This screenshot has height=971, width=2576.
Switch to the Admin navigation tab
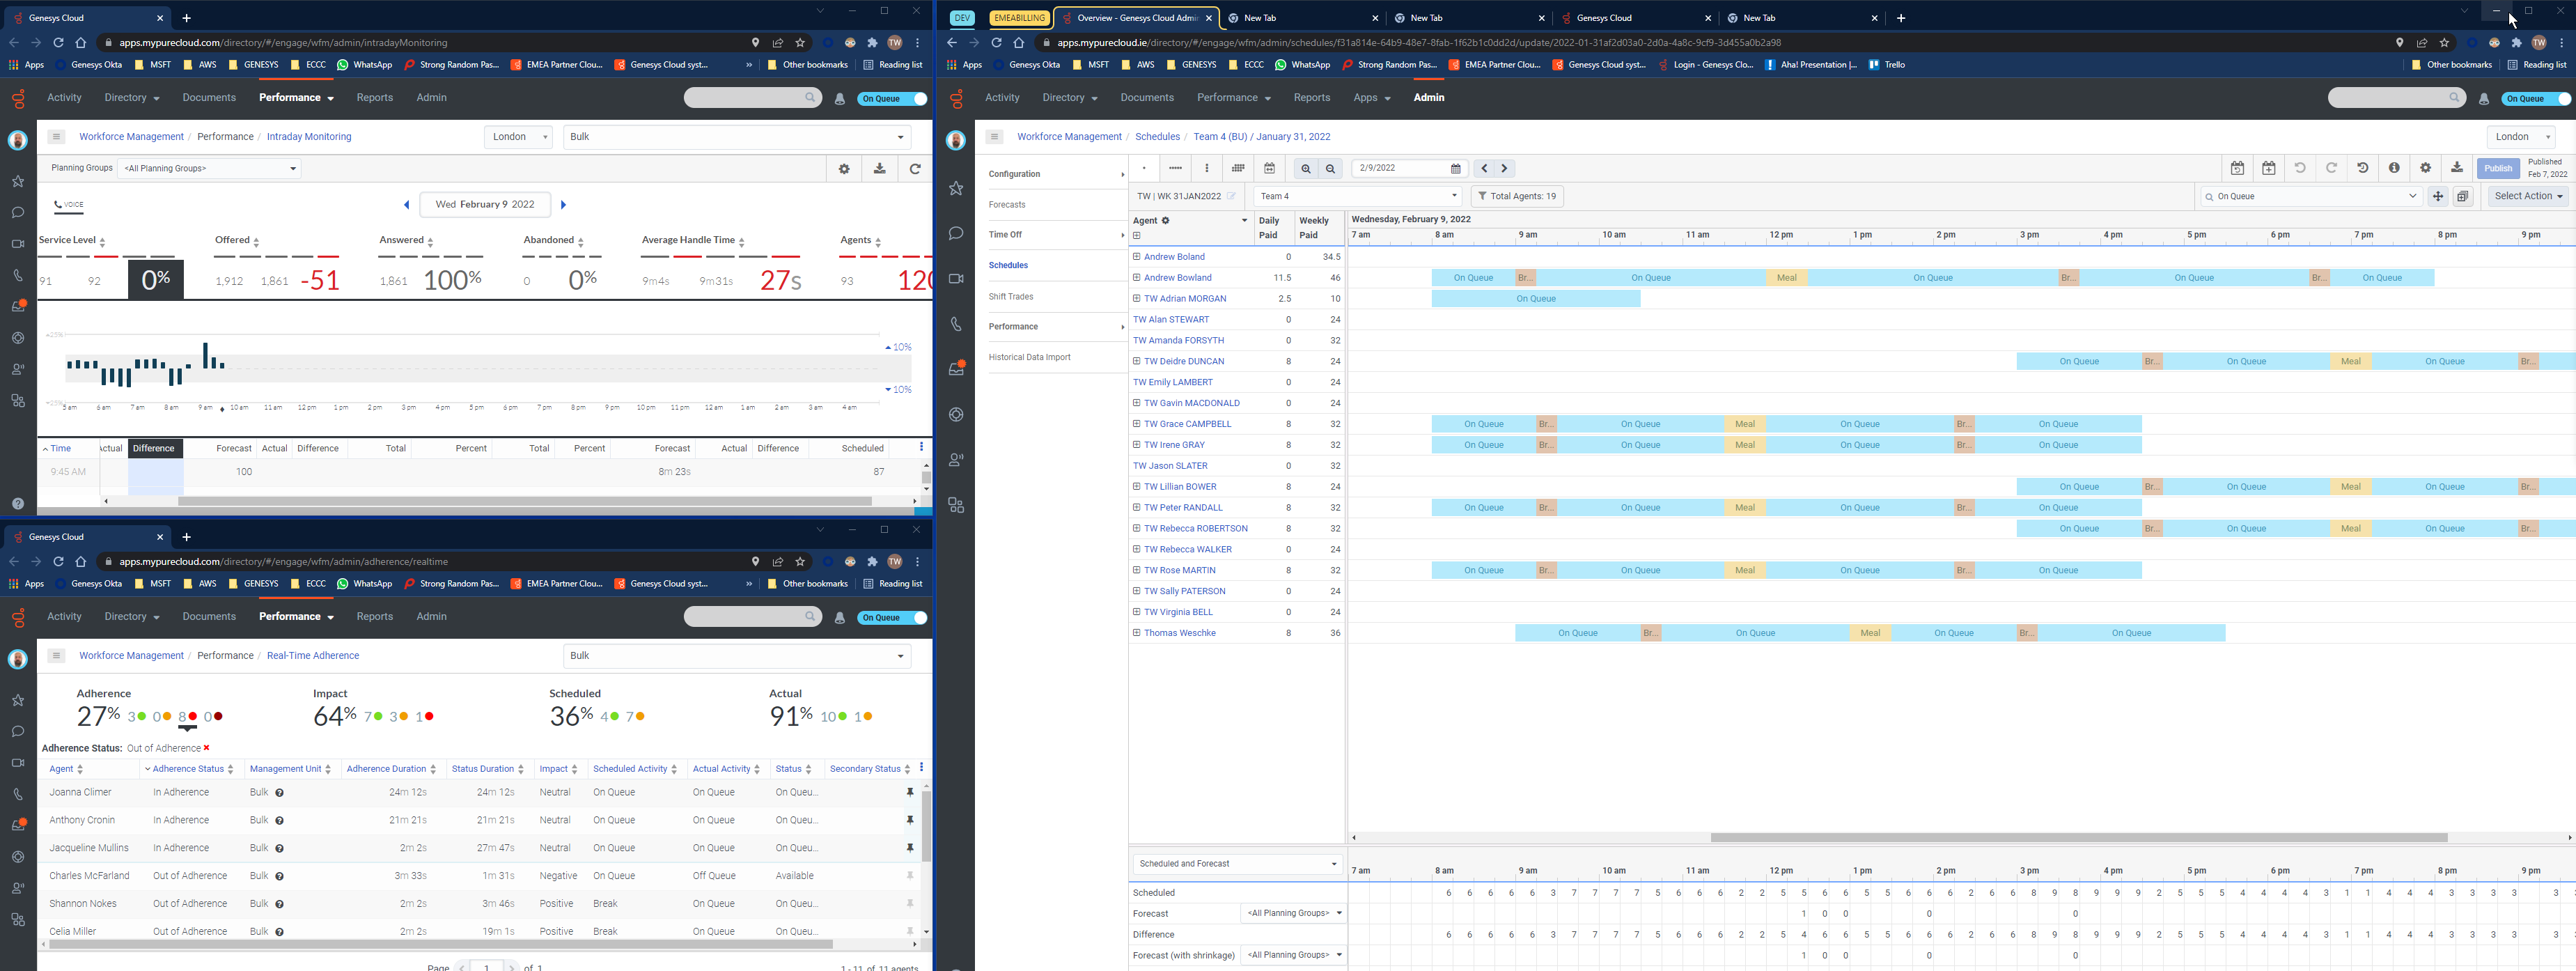(x=1428, y=97)
